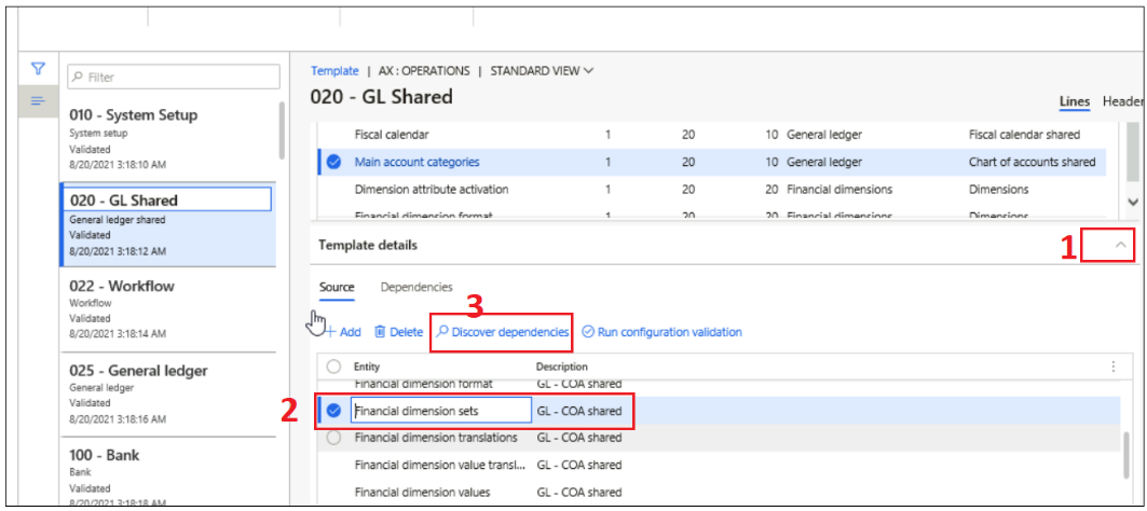Viewport: 1147px width, 511px height.
Task: Select 025 - General ledger template
Action: coord(168,394)
